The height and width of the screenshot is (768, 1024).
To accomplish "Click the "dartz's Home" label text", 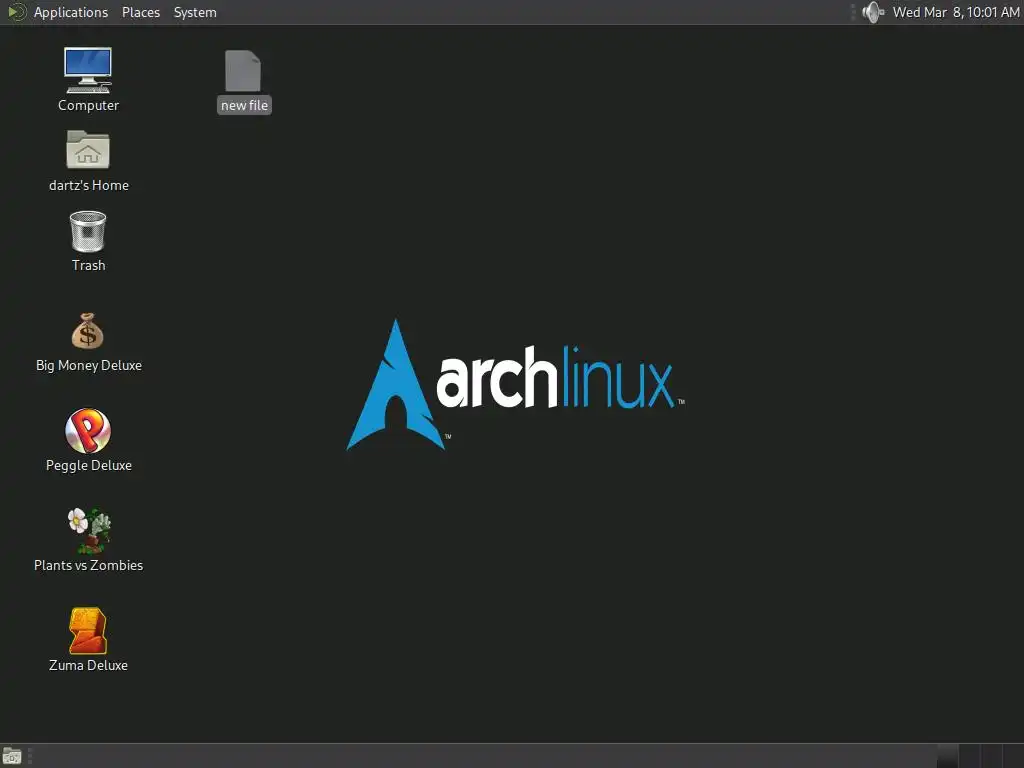I will 89,185.
